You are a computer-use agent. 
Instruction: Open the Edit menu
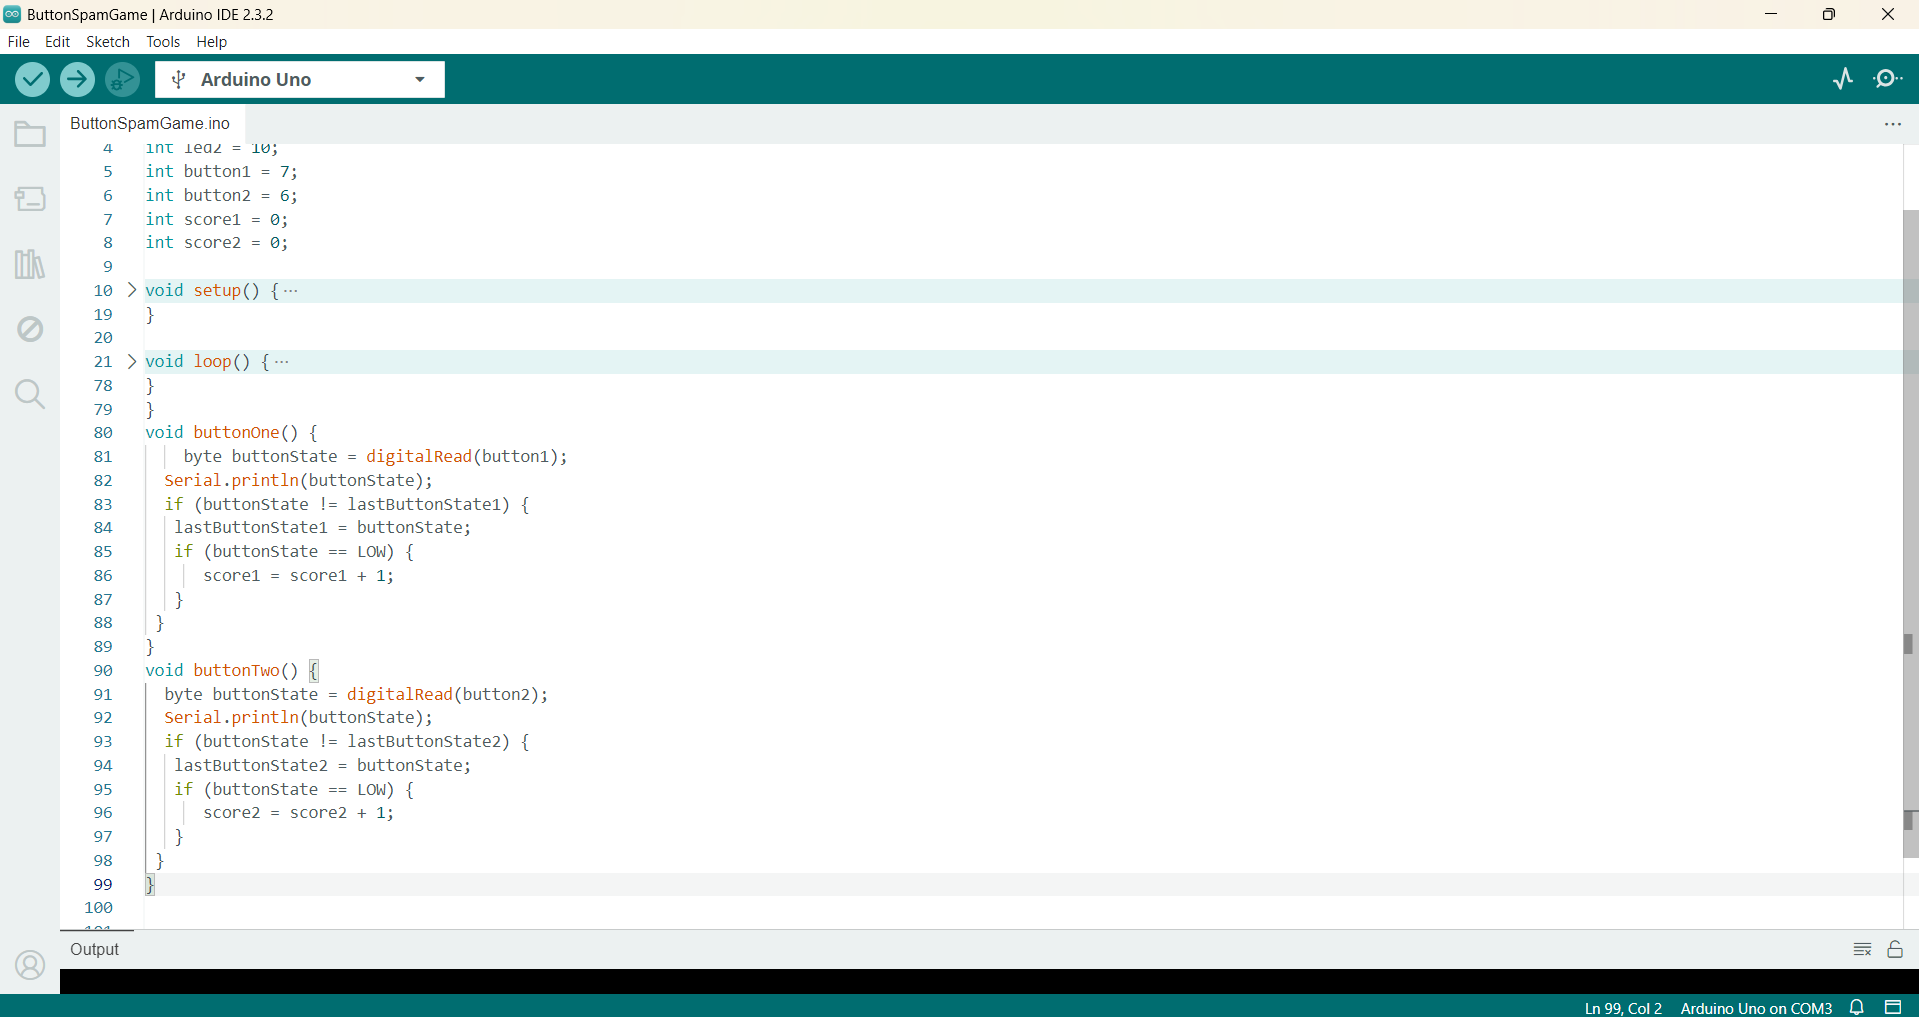[x=57, y=42]
